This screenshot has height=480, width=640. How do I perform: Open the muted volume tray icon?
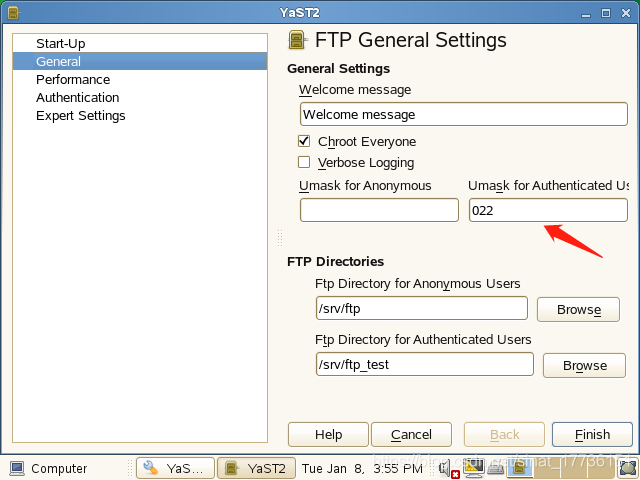pyautogui.click(x=449, y=469)
